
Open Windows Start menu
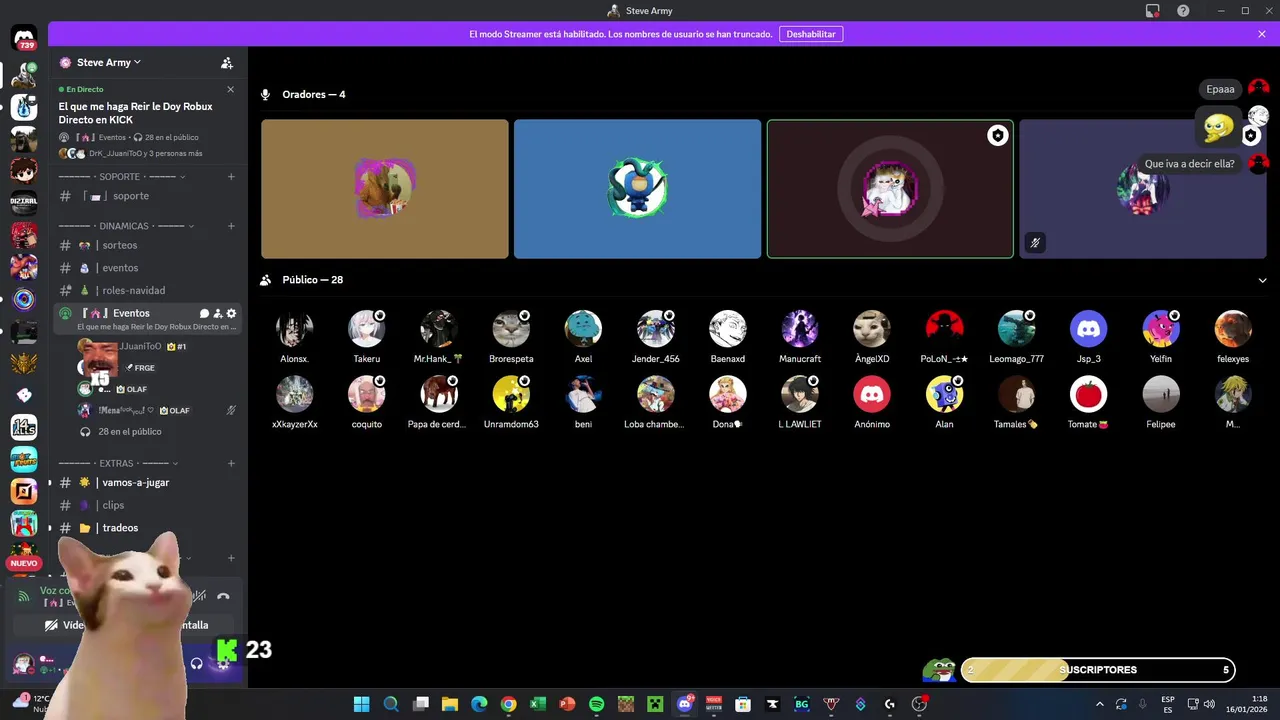click(361, 704)
